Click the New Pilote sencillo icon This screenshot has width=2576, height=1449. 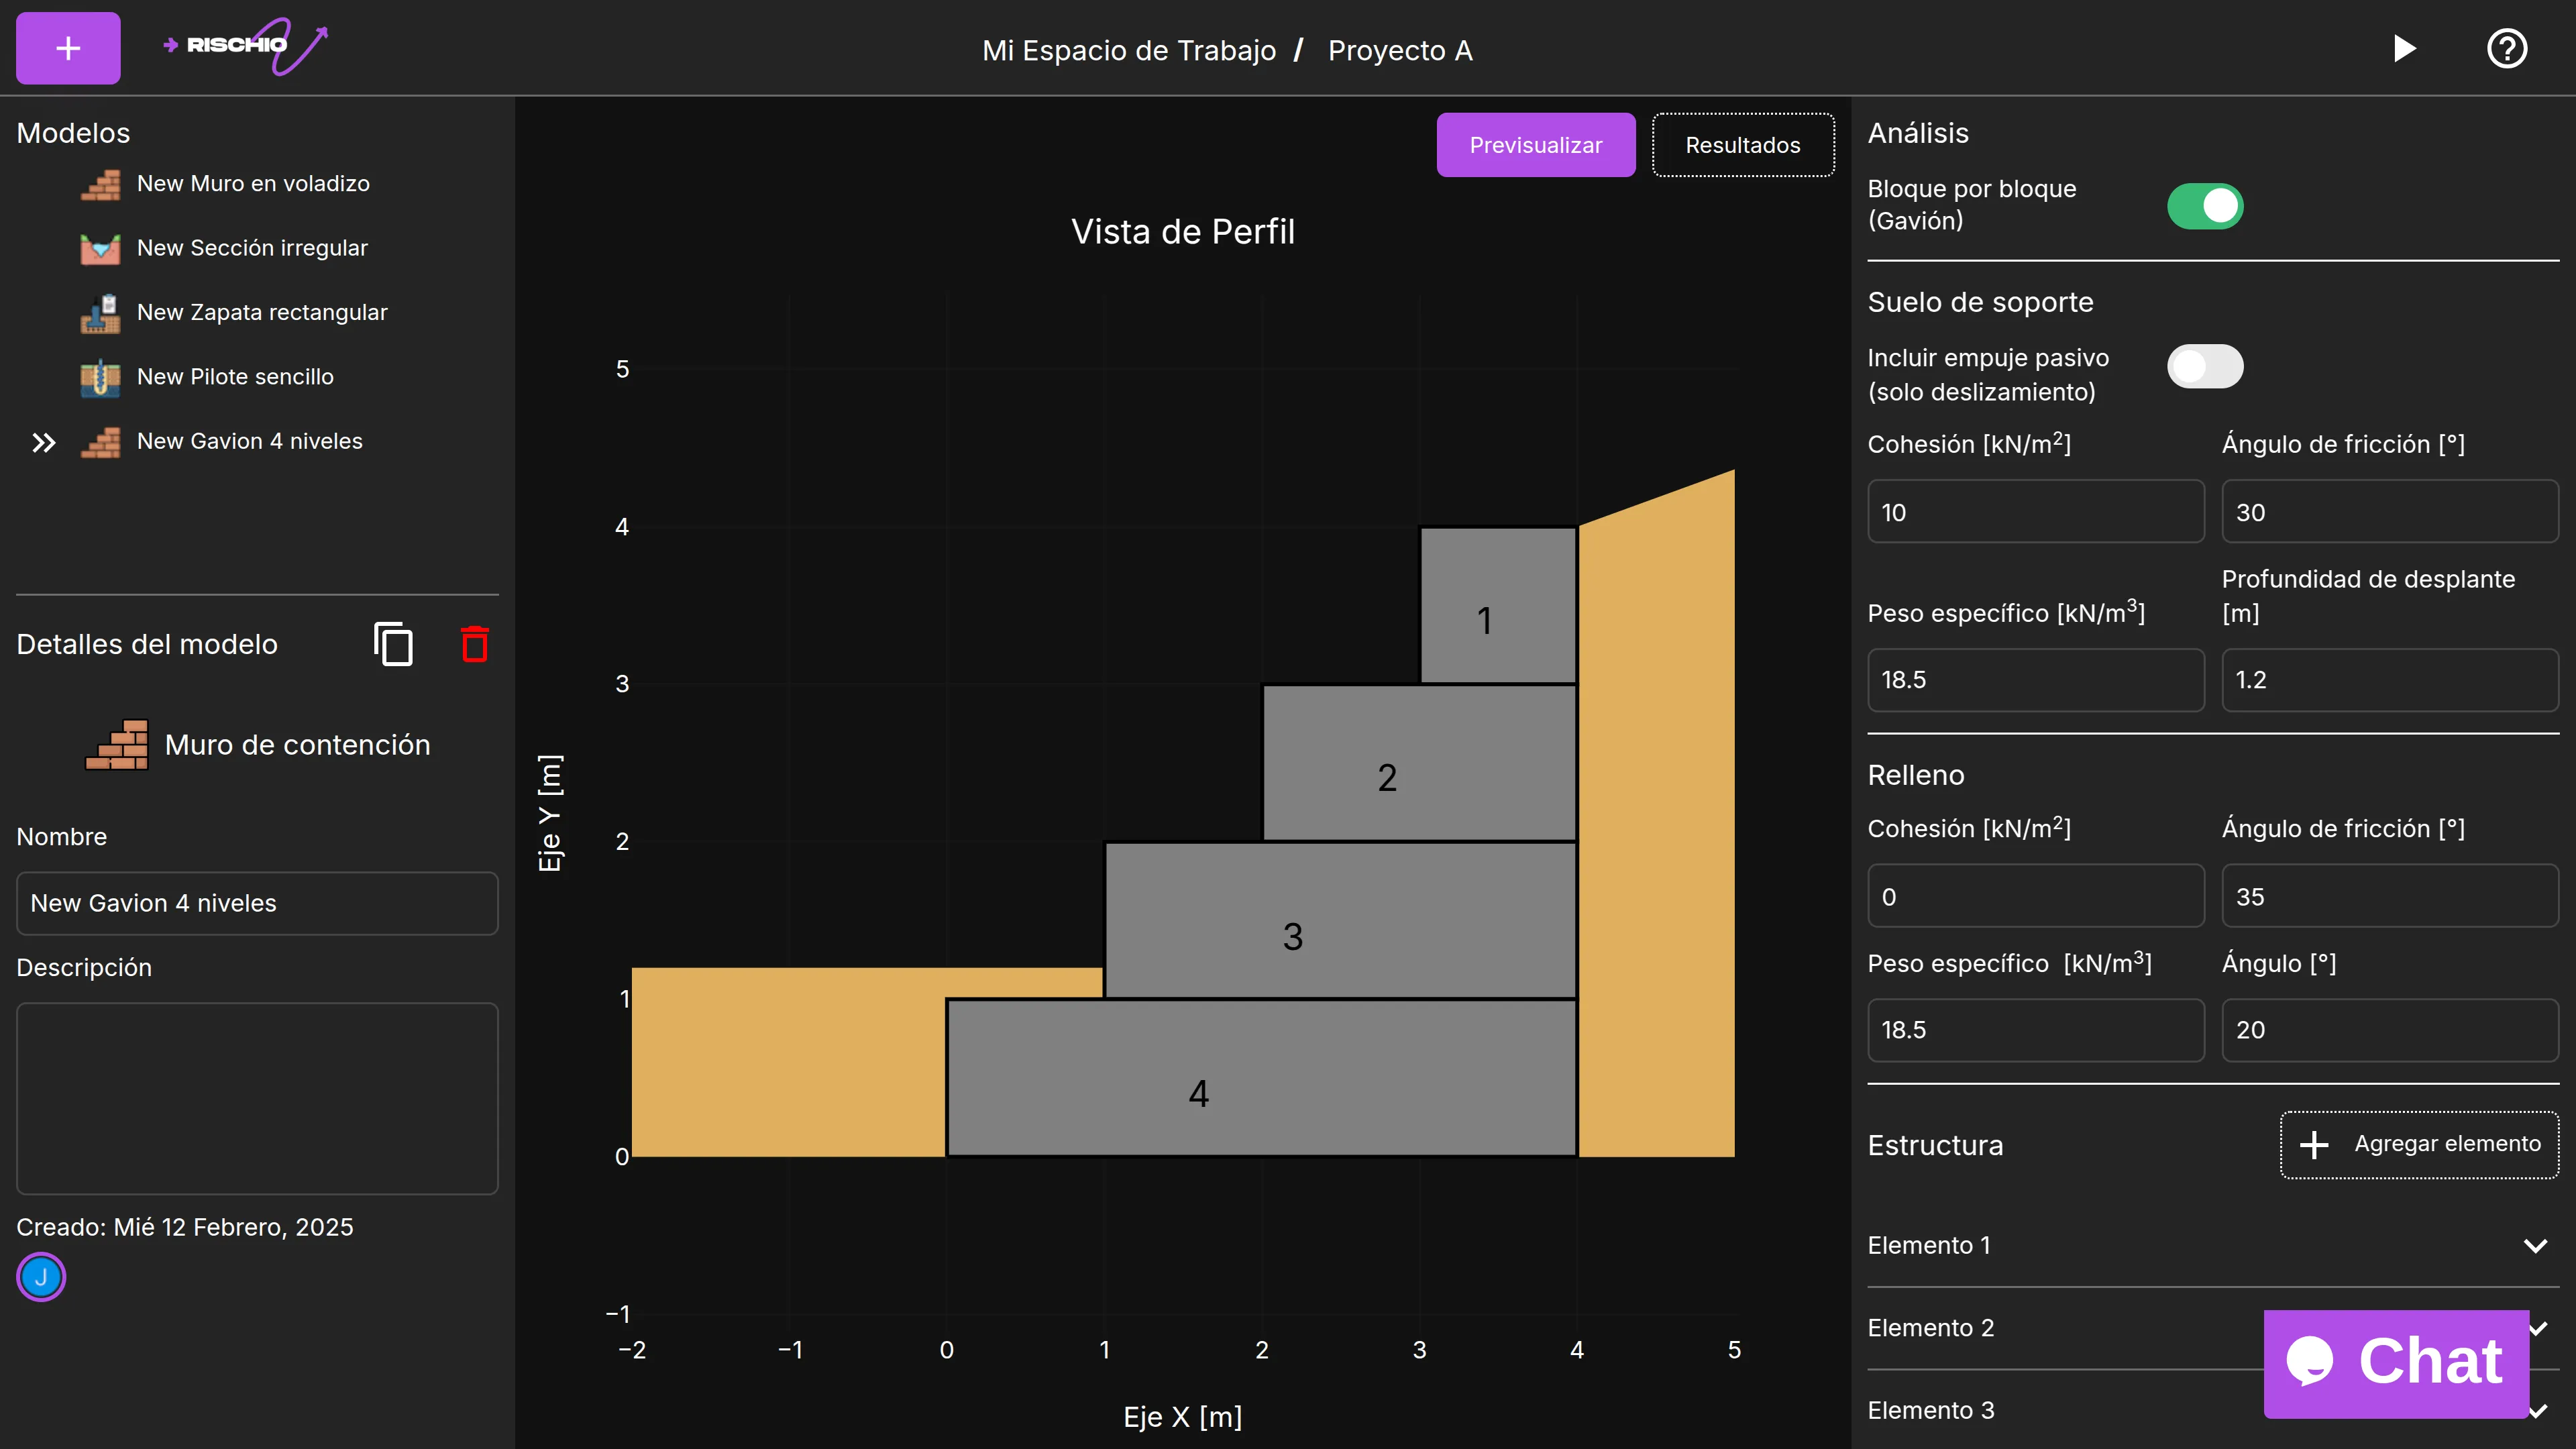pos(100,377)
